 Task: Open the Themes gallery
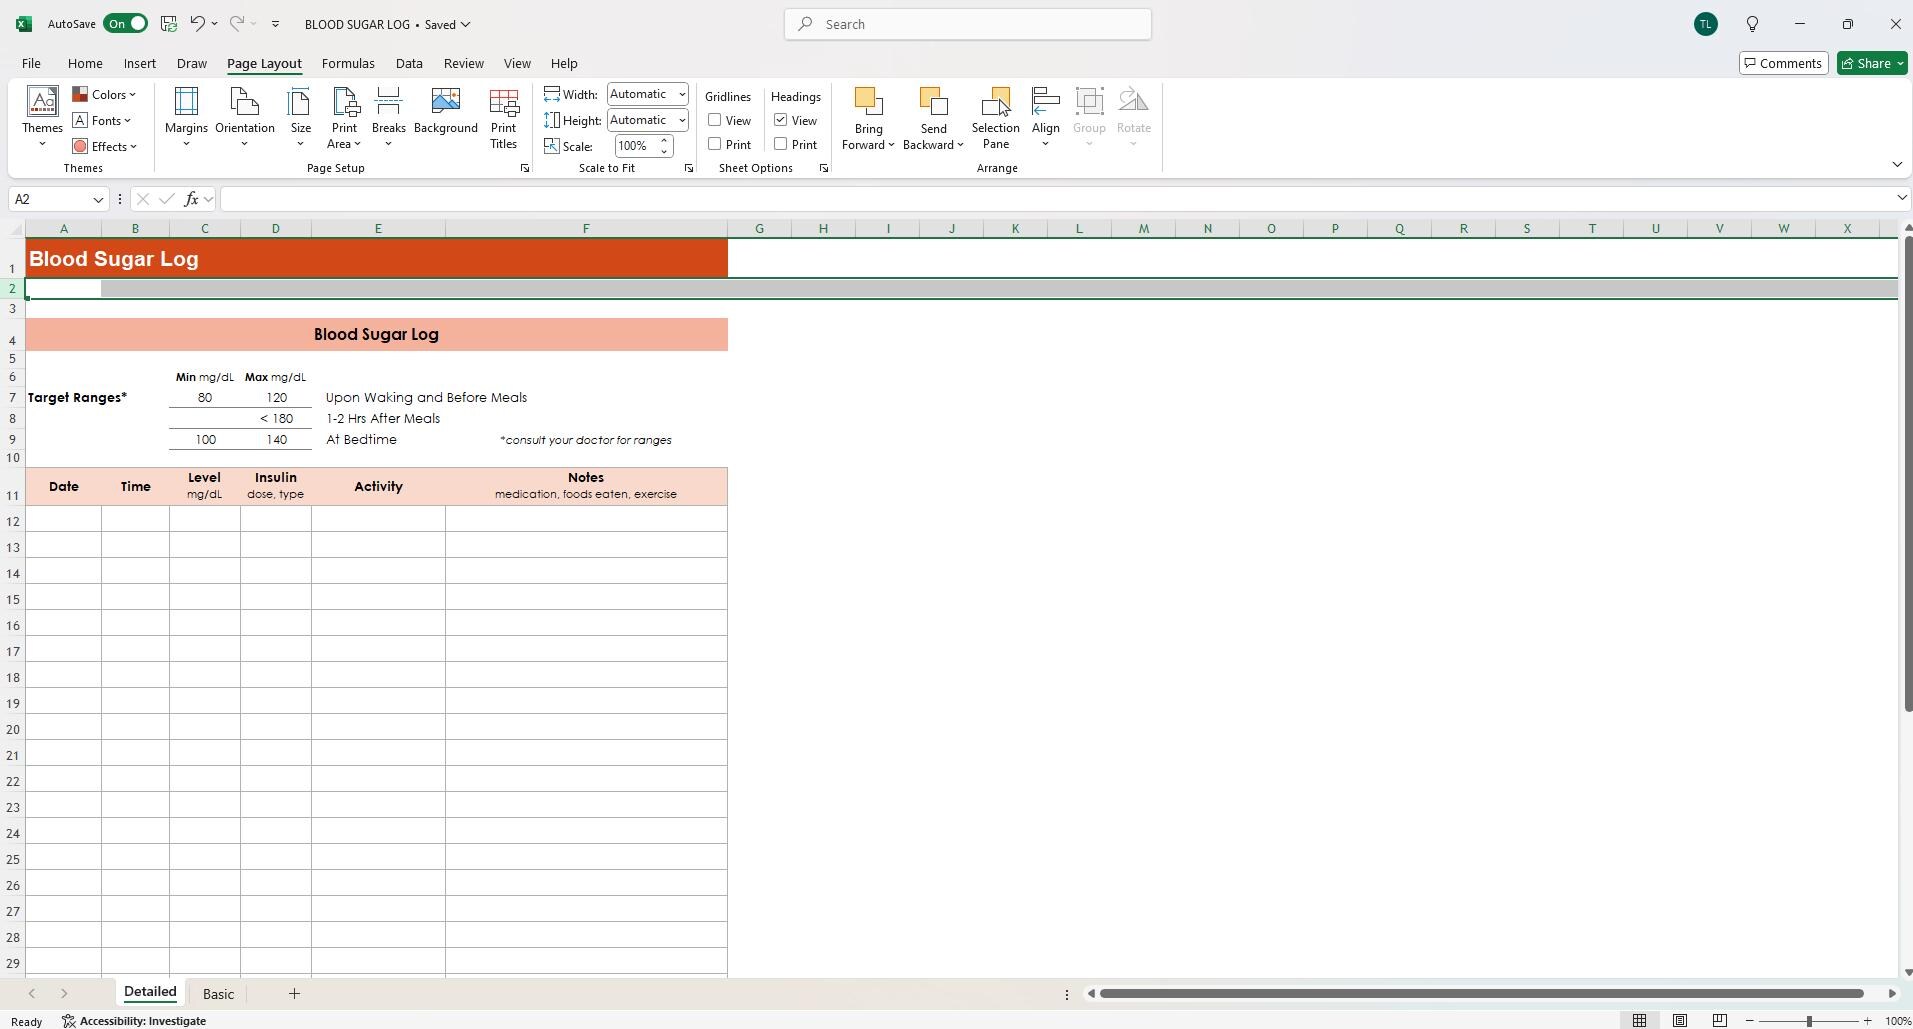click(41, 117)
